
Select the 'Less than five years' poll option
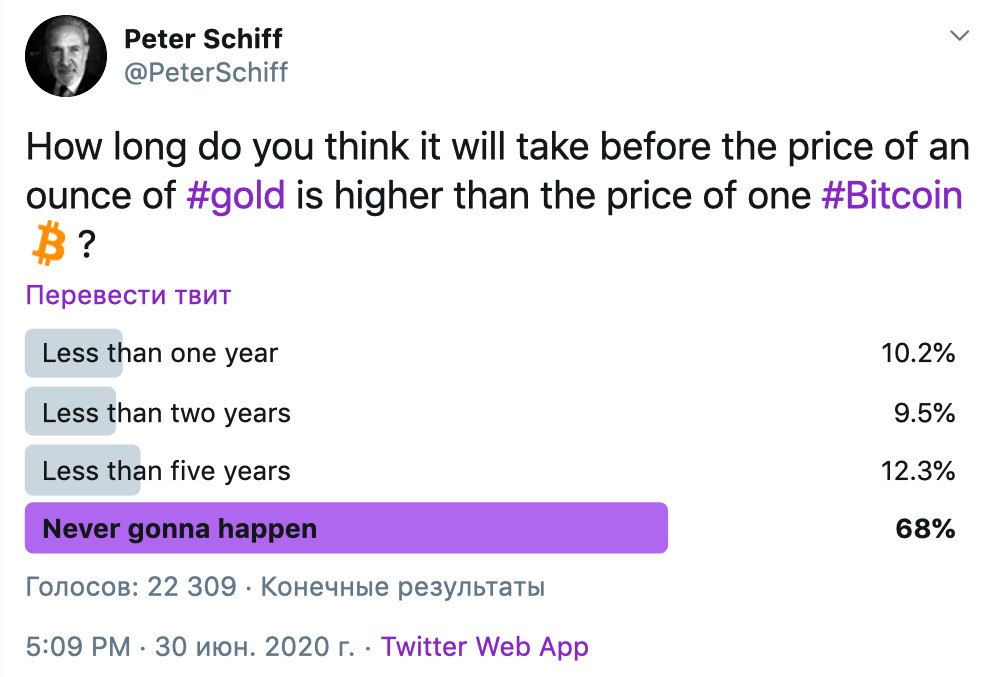[166, 471]
